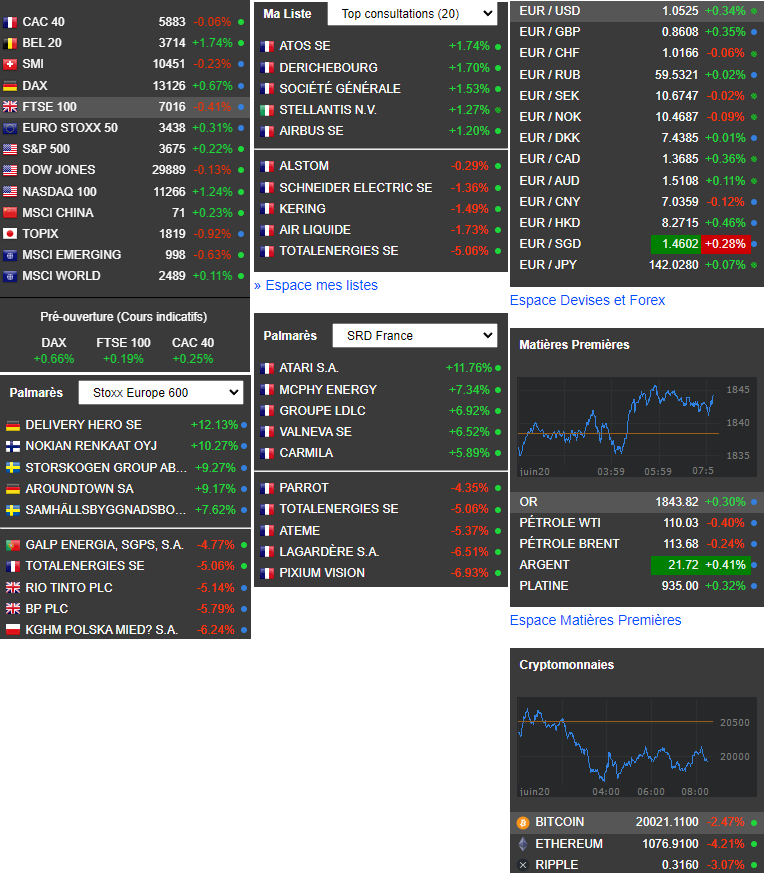Click the Chinese flag beside MSCI CHINA

(x=10, y=213)
